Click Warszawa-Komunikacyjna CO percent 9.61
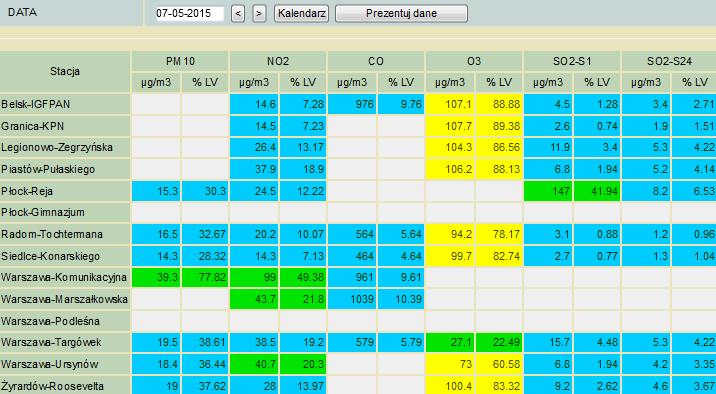The width and height of the screenshot is (716, 394). 401,278
